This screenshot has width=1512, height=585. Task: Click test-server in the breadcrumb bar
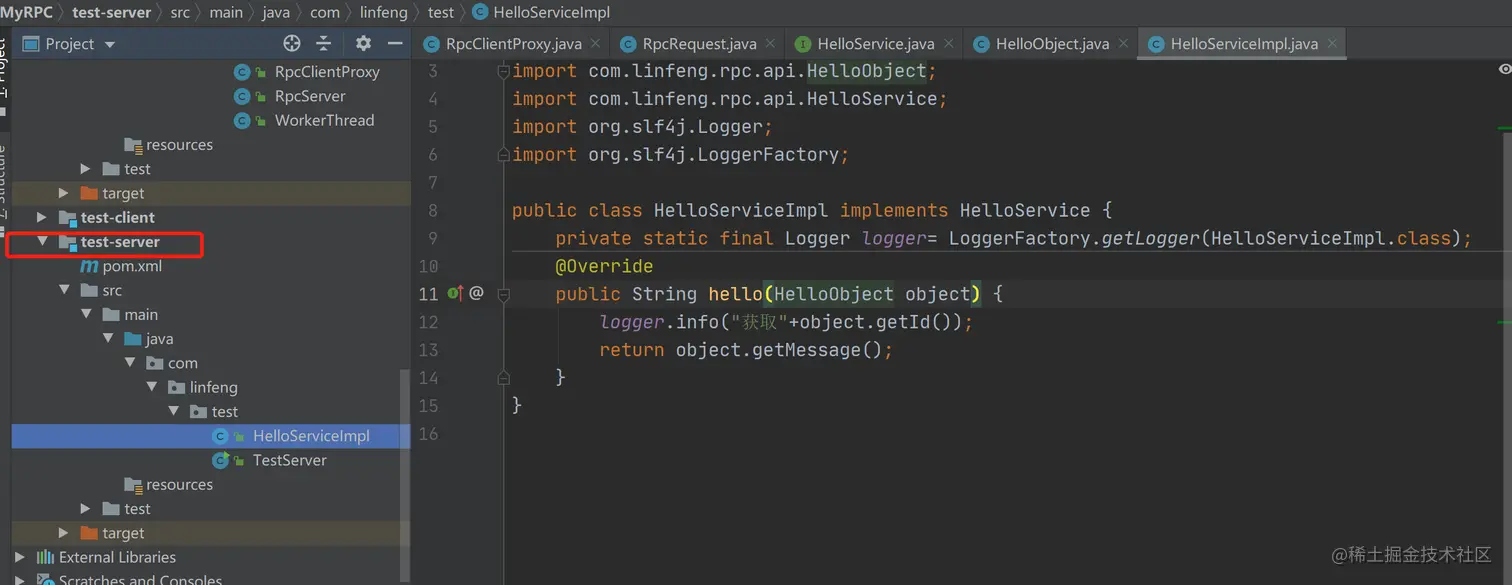click(x=111, y=12)
